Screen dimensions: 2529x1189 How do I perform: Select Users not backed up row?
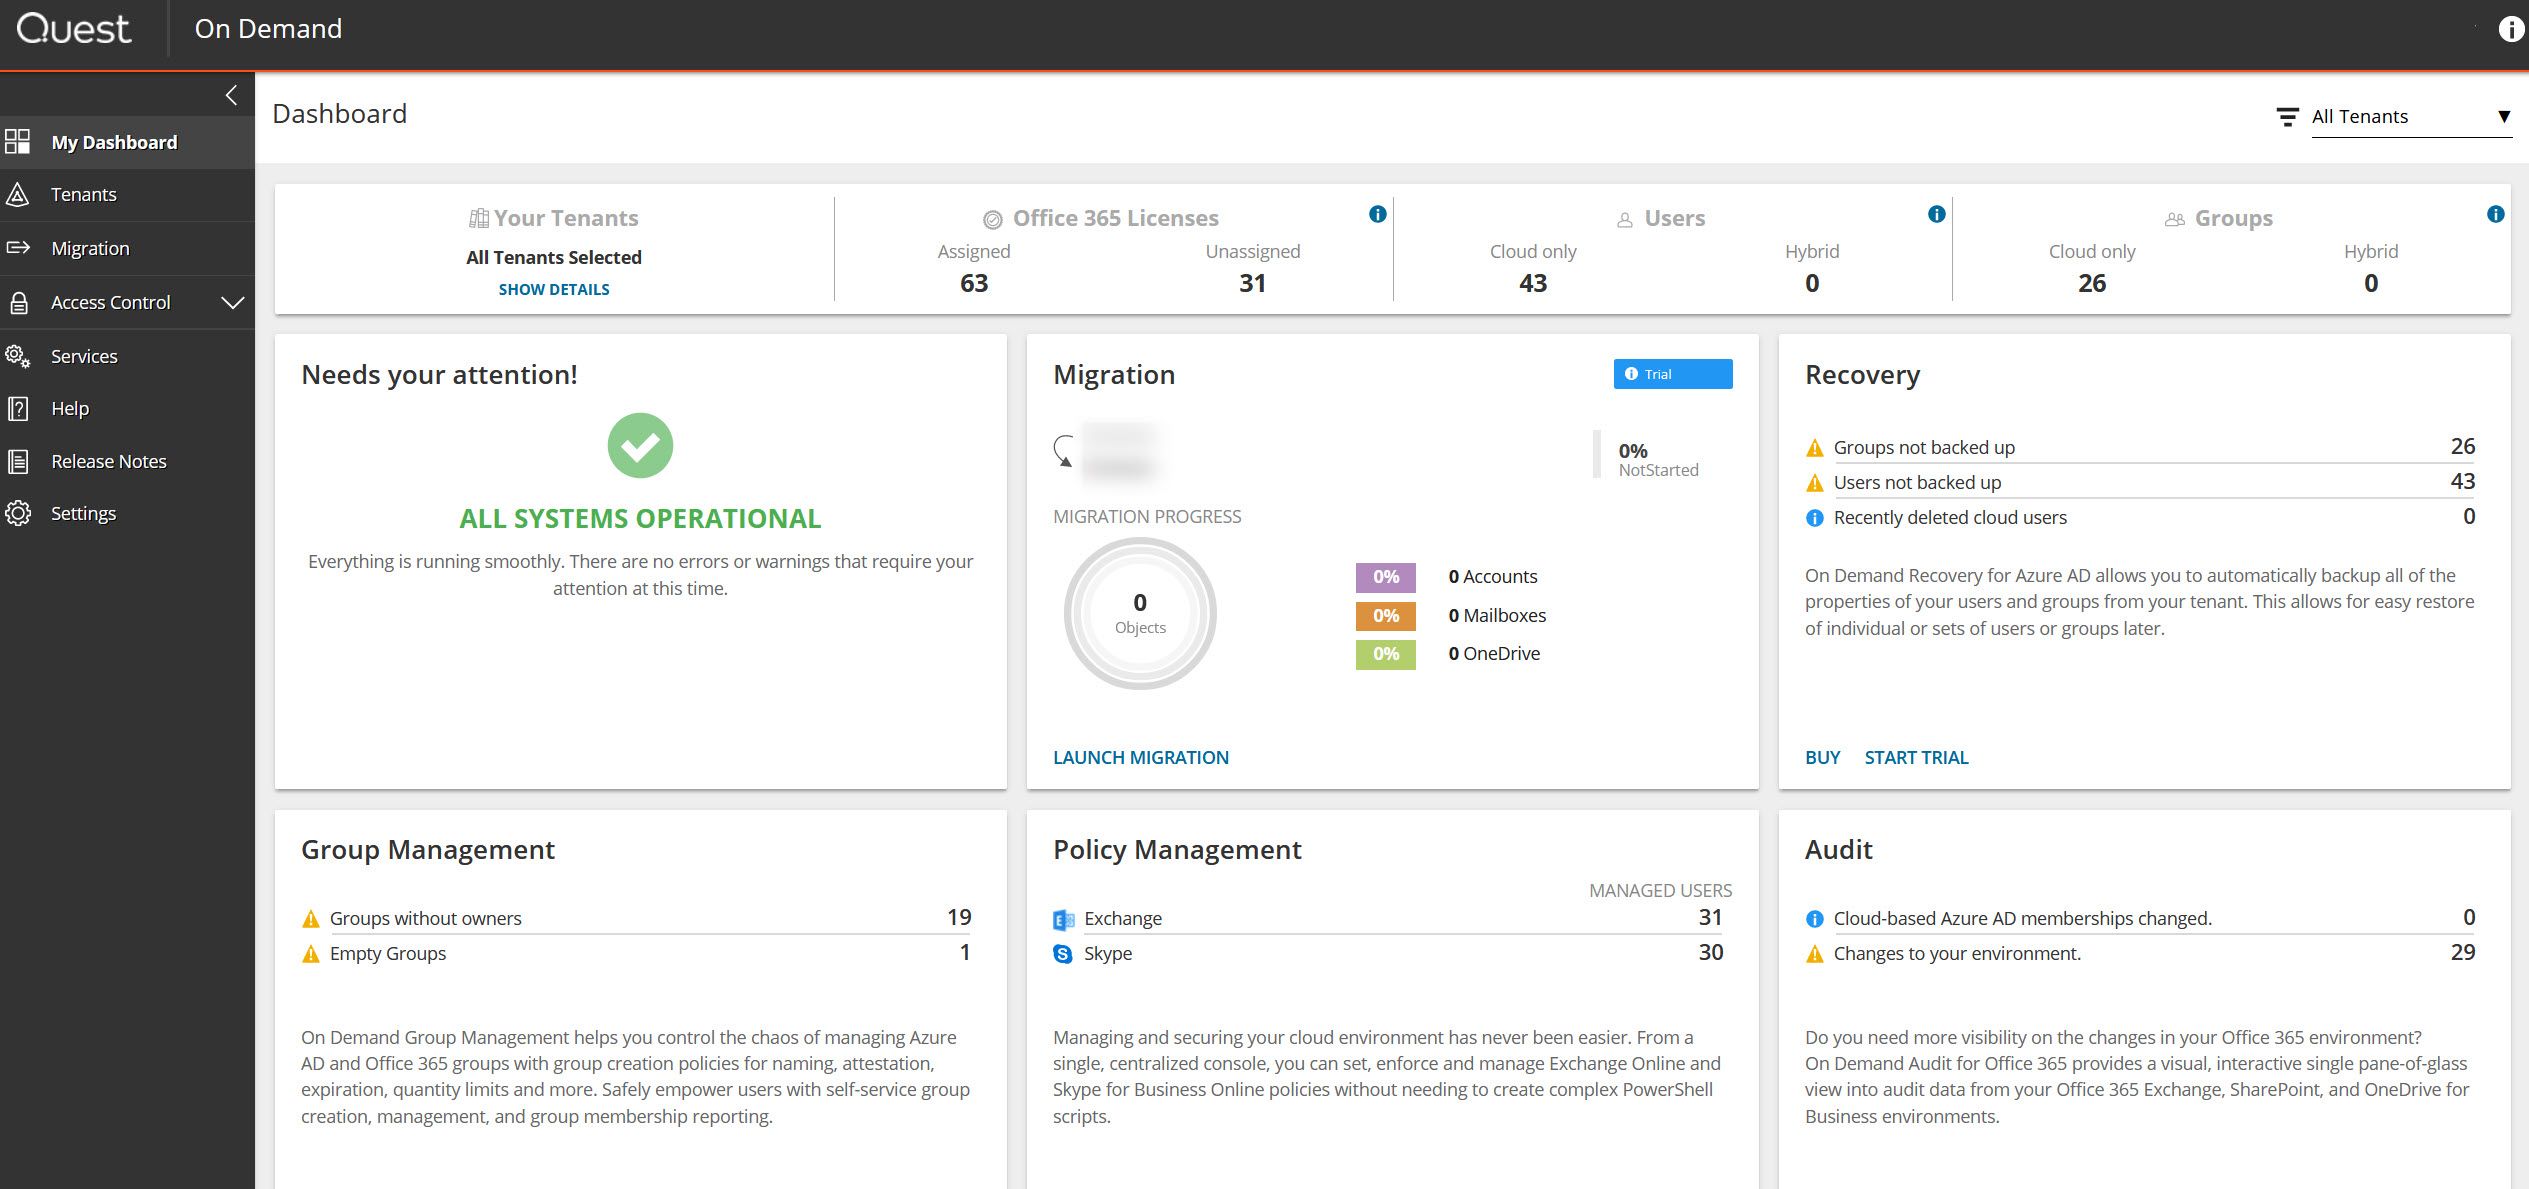pyautogui.click(x=2140, y=482)
